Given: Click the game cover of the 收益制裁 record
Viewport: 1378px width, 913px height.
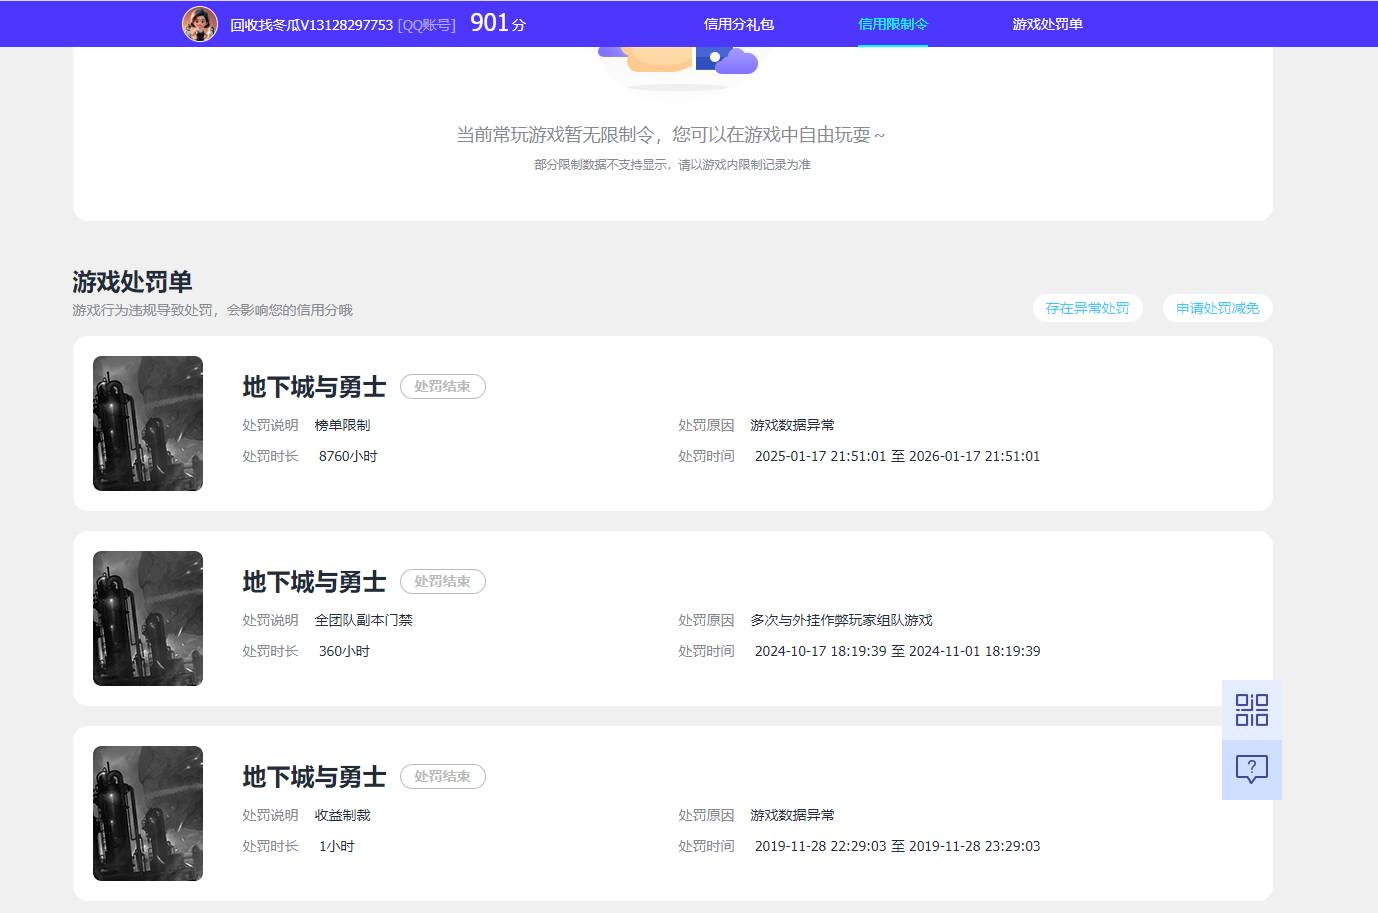Looking at the screenshot, I should [x=148, y=813].
